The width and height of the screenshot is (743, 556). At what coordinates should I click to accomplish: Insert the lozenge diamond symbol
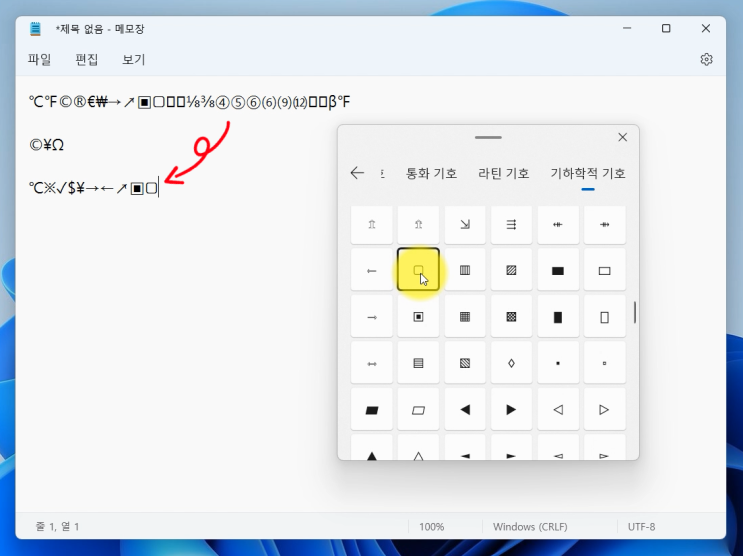coord(511,363)
